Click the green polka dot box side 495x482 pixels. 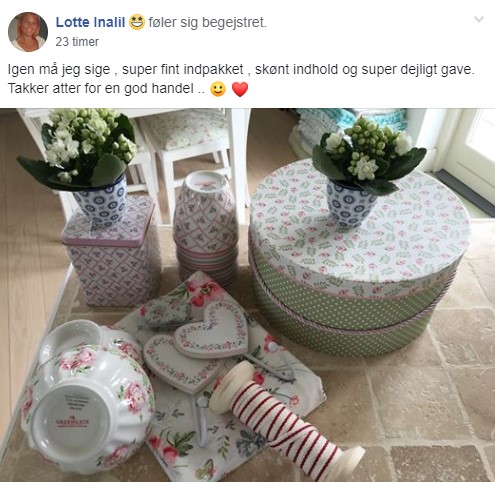coord(347,322)
